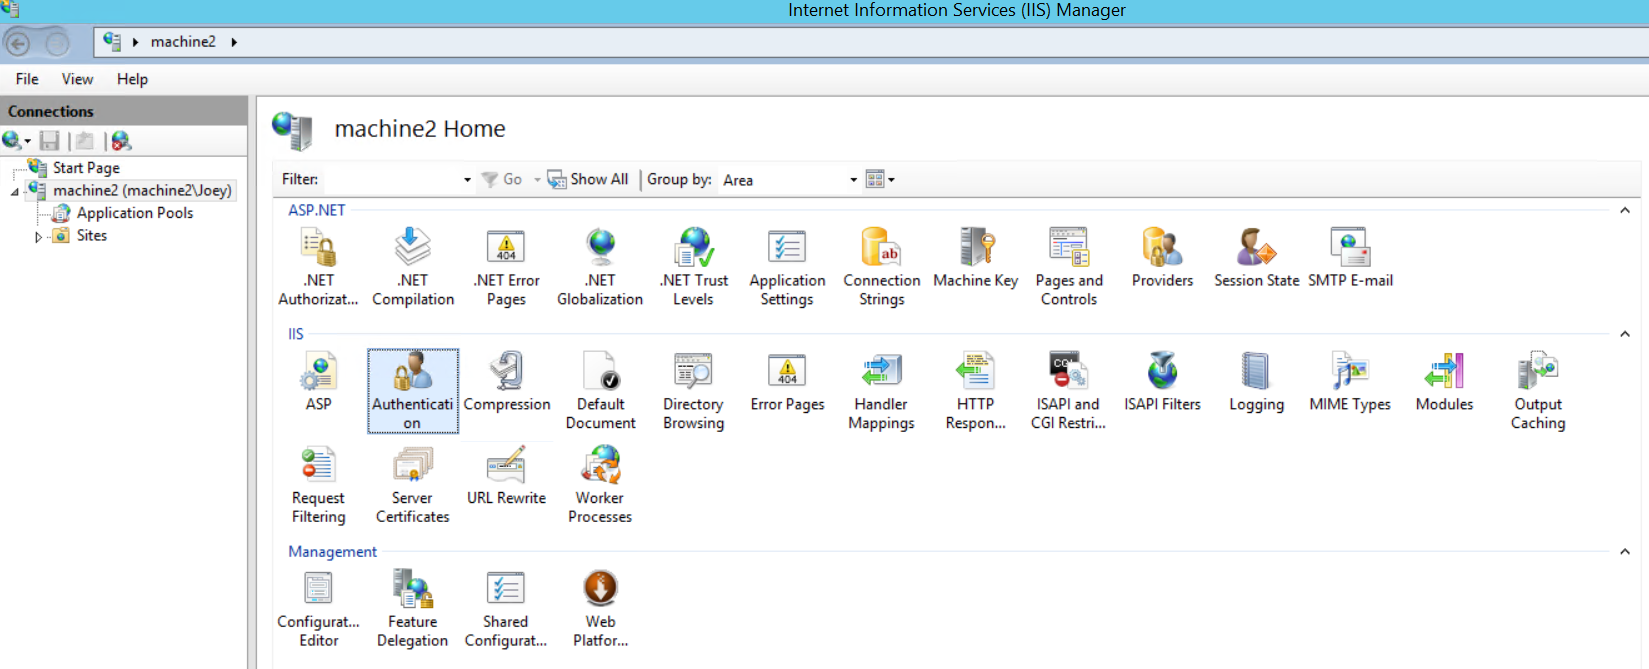
Task: Open the Group by Area dropdown
Action: pyautogui.click(x=853, y=180)
